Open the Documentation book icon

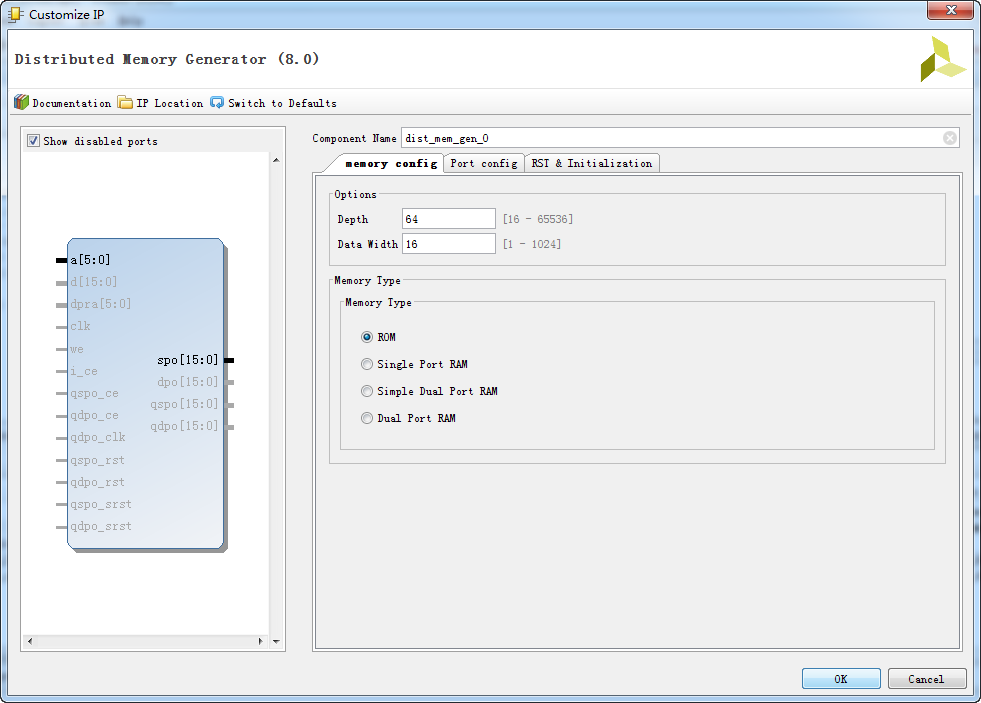21,102
